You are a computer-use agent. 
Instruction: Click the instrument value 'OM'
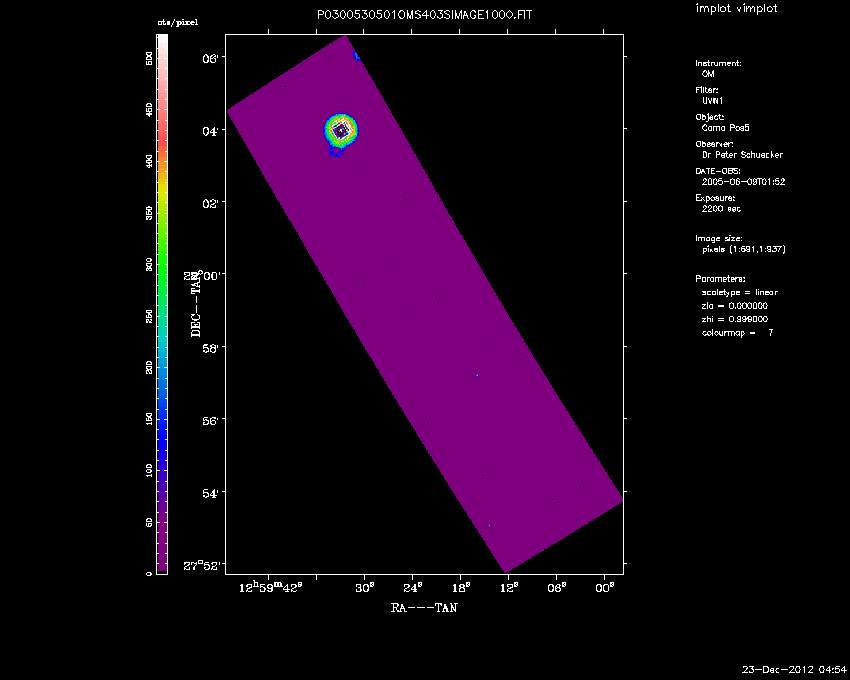click(x=708, y=74)
